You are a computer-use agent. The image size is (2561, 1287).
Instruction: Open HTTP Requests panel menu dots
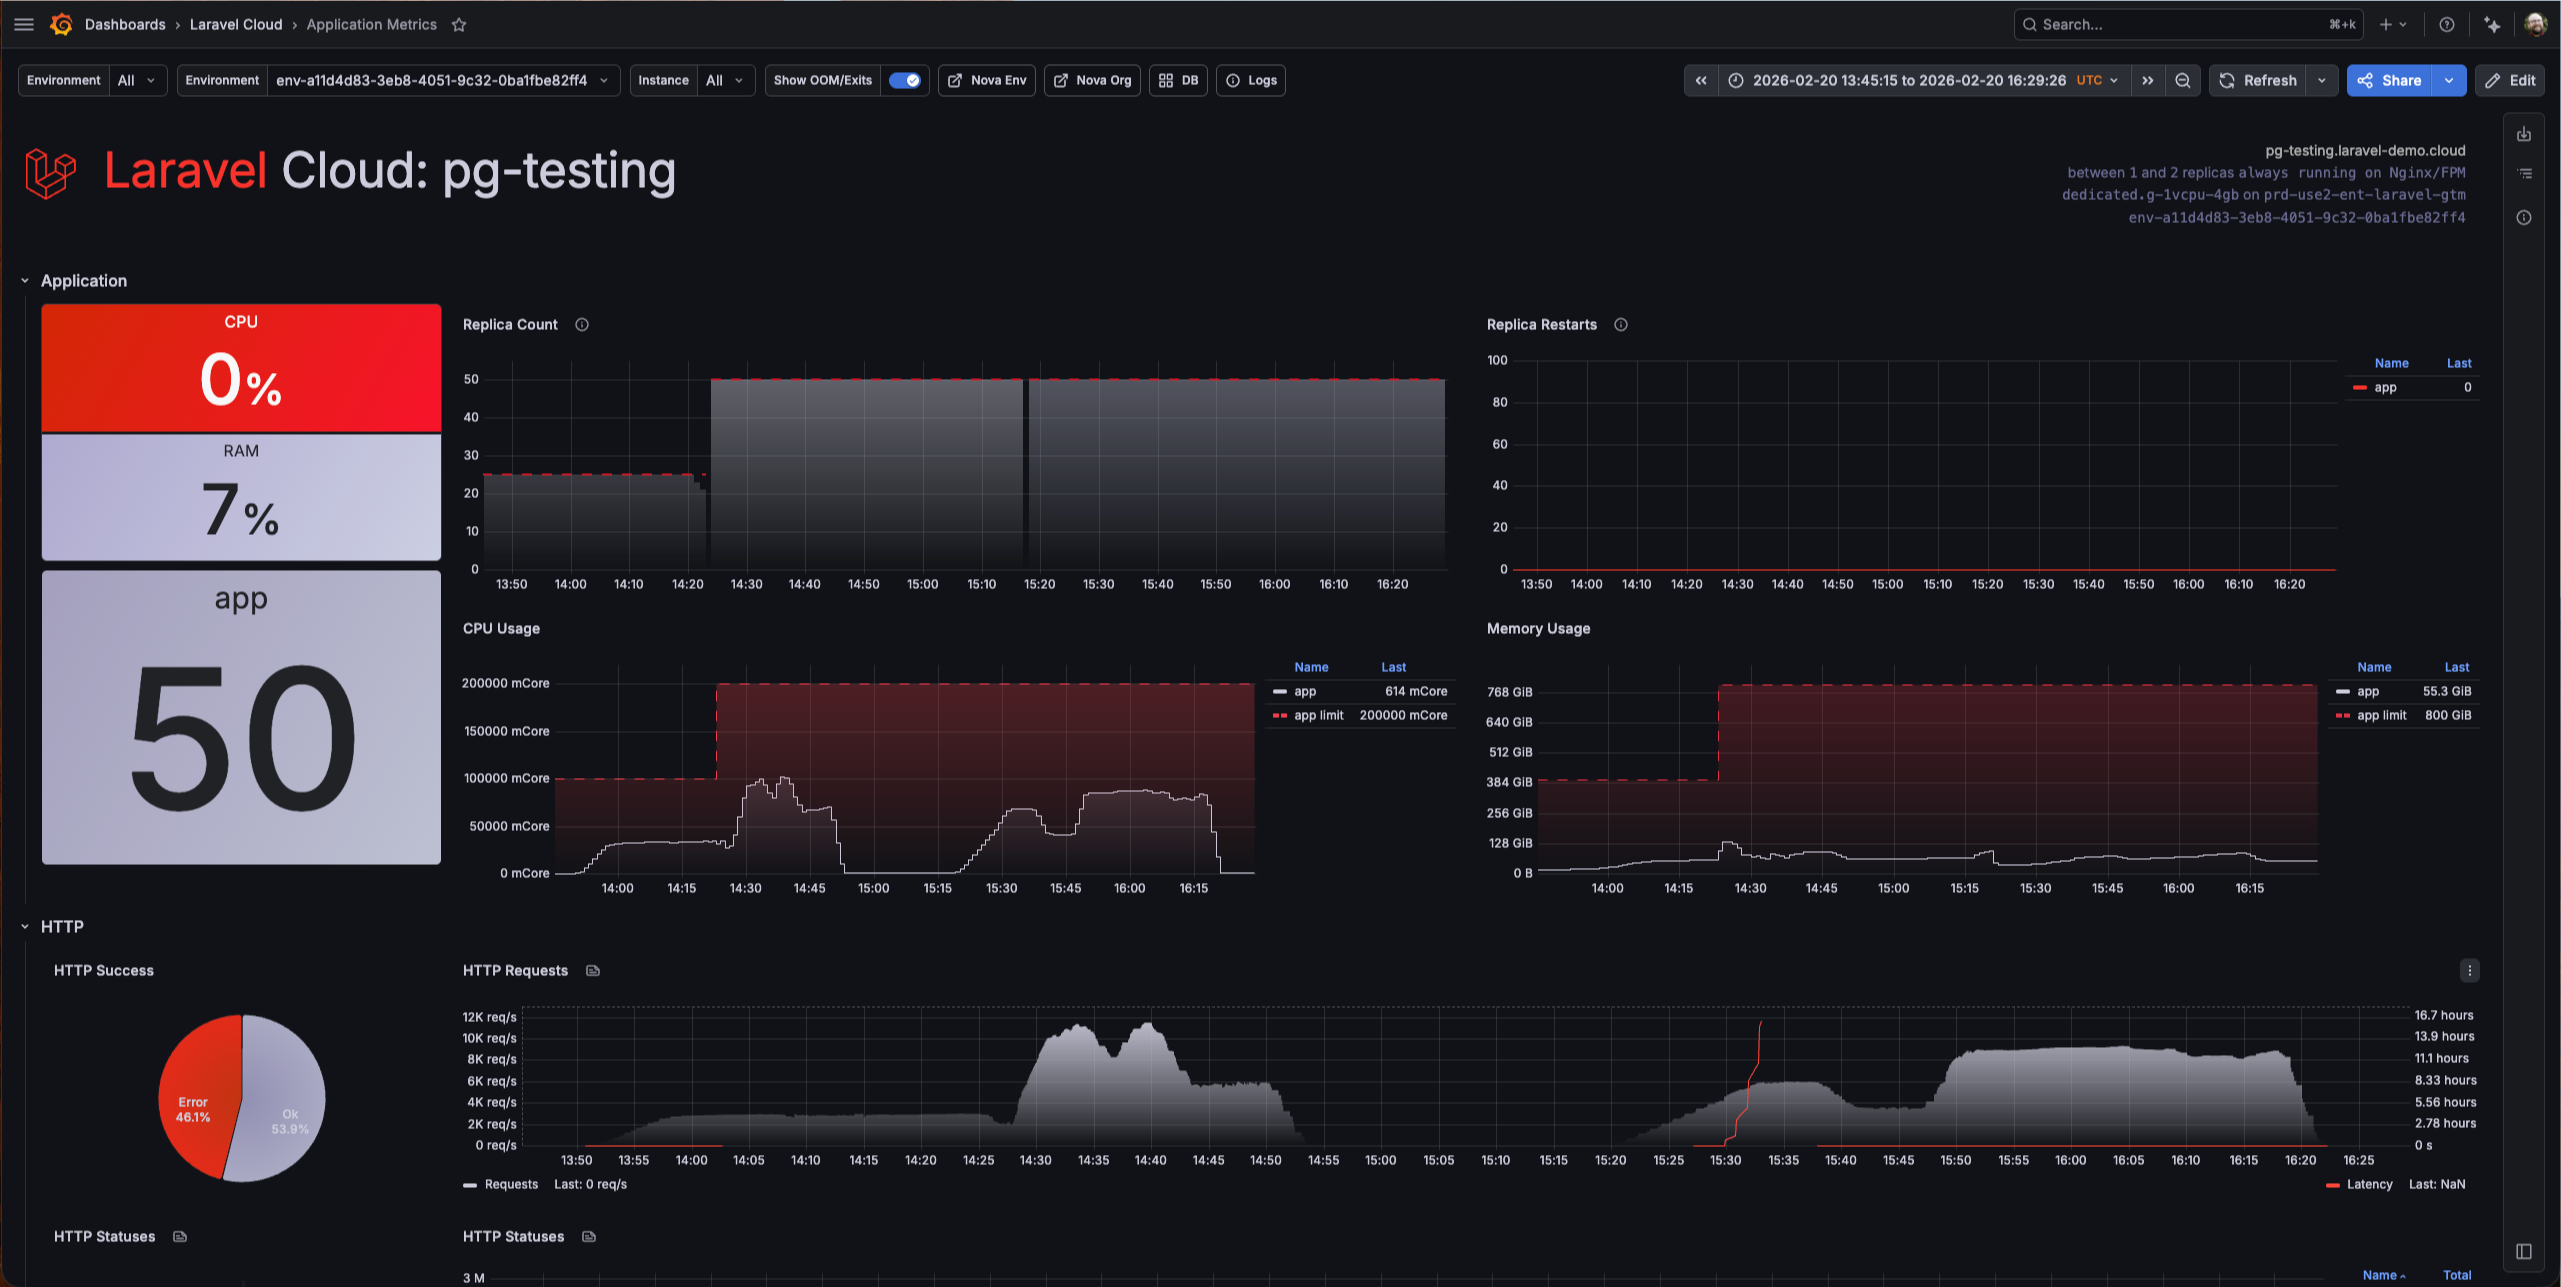coord(2469,970)
